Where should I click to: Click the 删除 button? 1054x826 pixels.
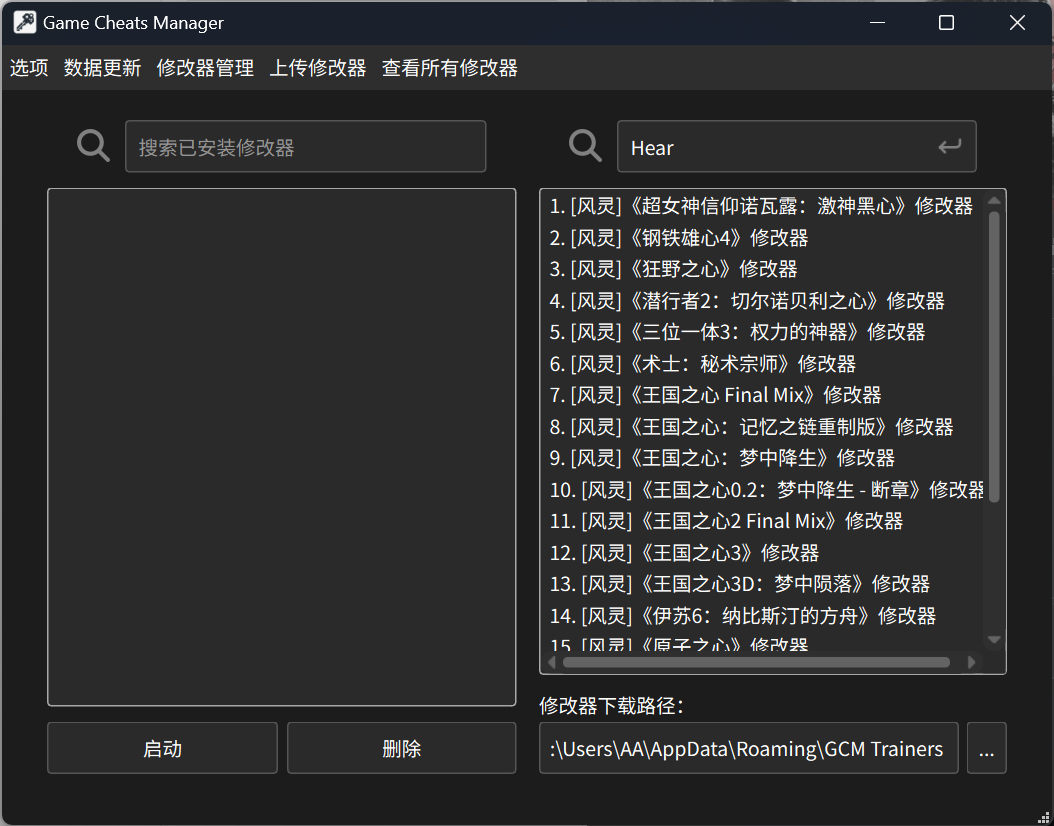pos(401,748)
